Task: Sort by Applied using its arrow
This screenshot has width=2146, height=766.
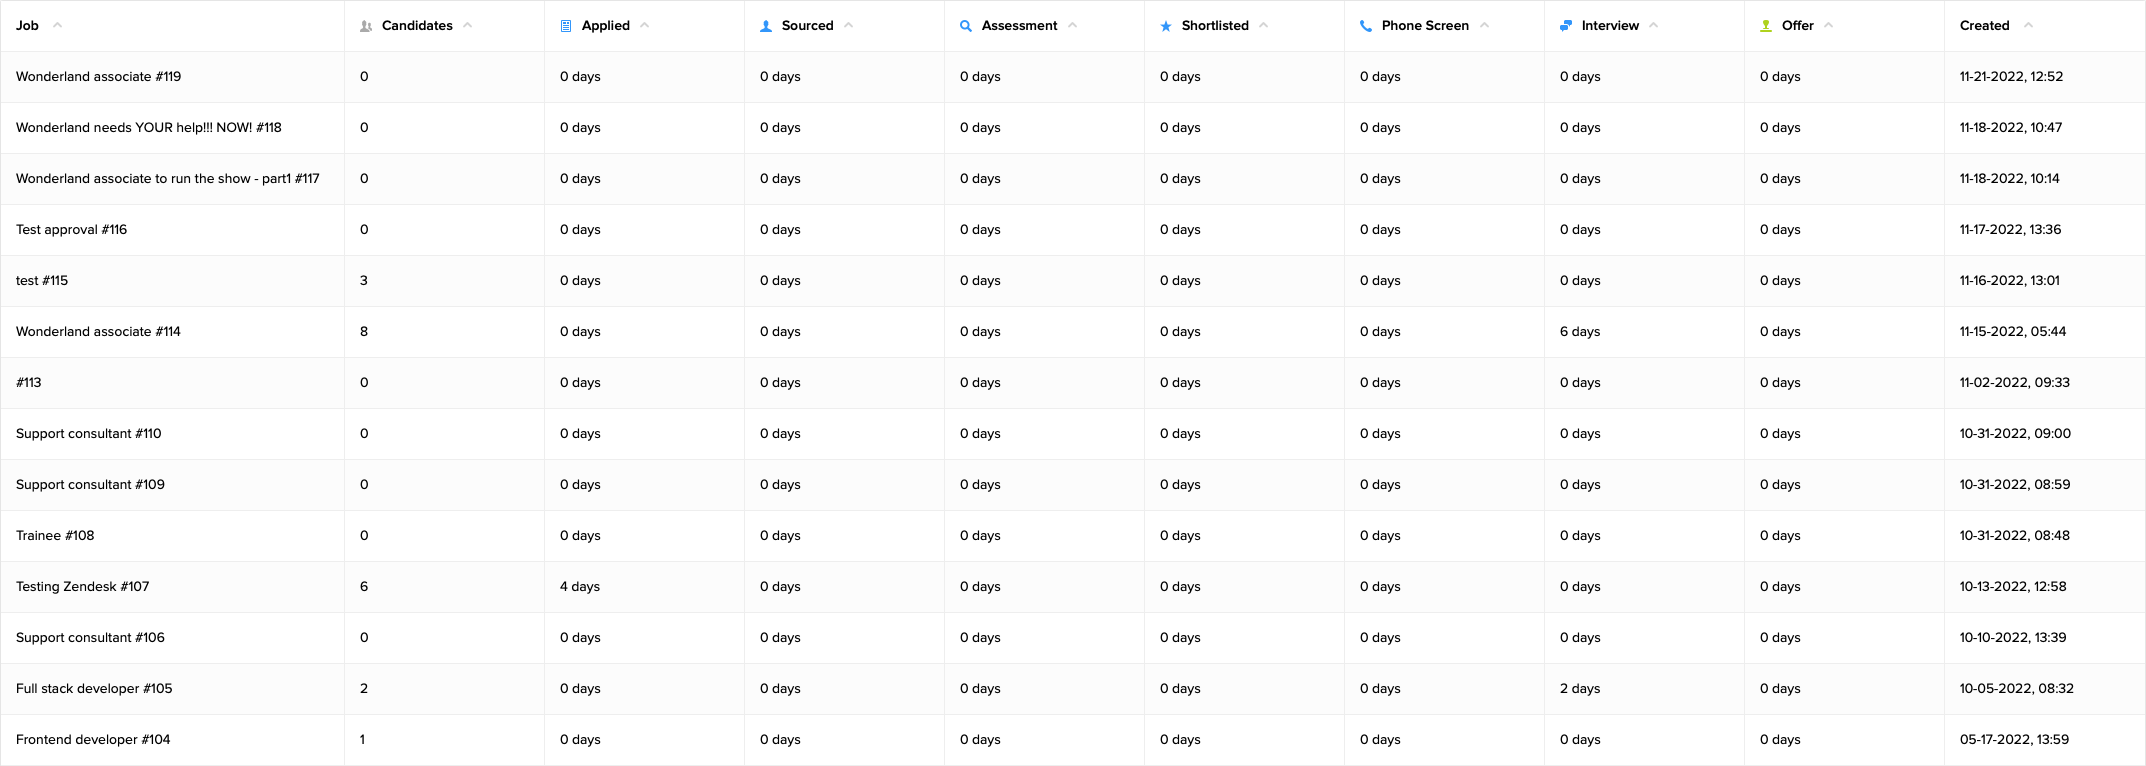Action: pyautogui.click(x=645, y=25)
